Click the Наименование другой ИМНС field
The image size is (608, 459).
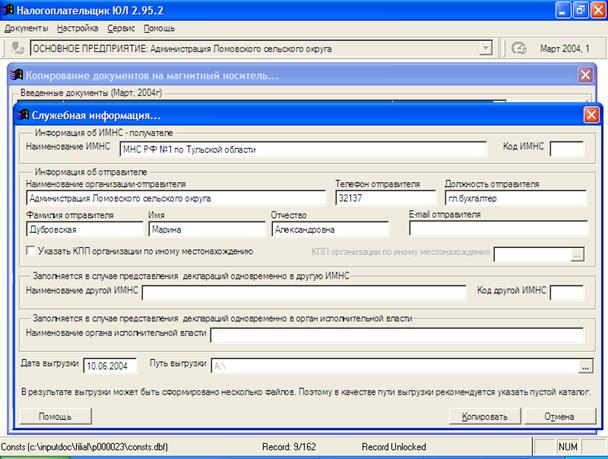[304, 293]
